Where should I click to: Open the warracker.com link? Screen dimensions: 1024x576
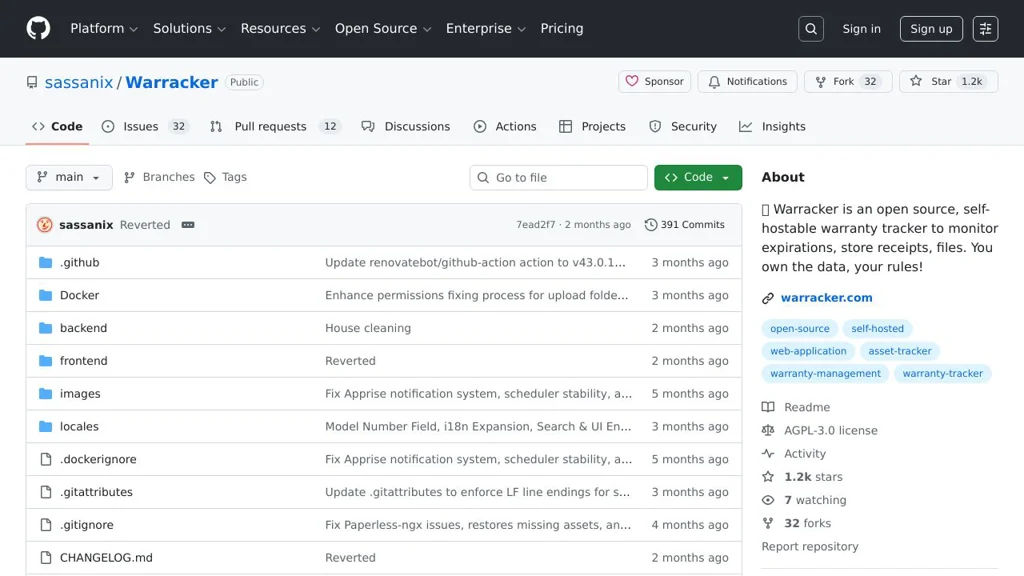tap(826, 298)
